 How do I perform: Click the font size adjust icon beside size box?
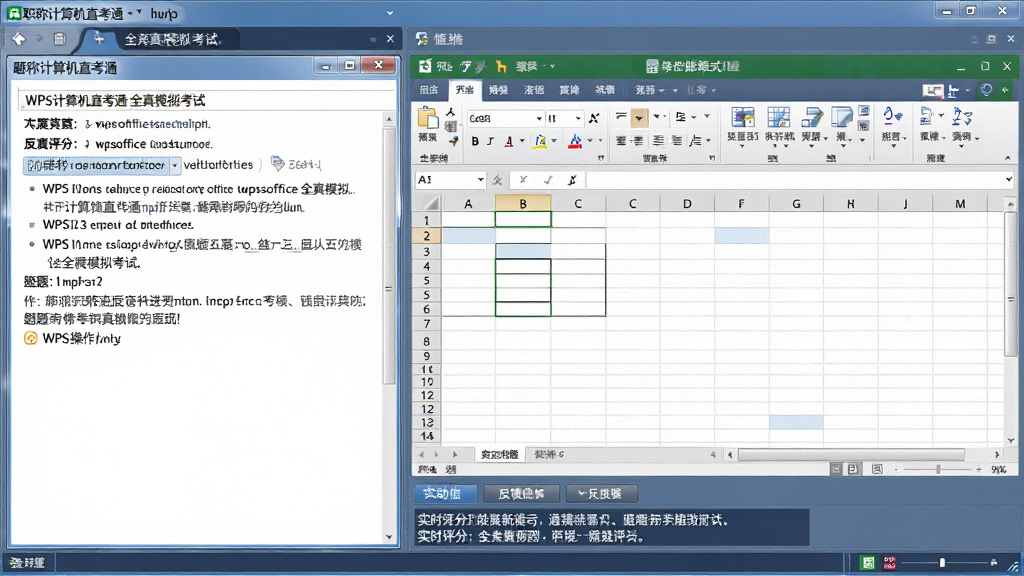594,118
